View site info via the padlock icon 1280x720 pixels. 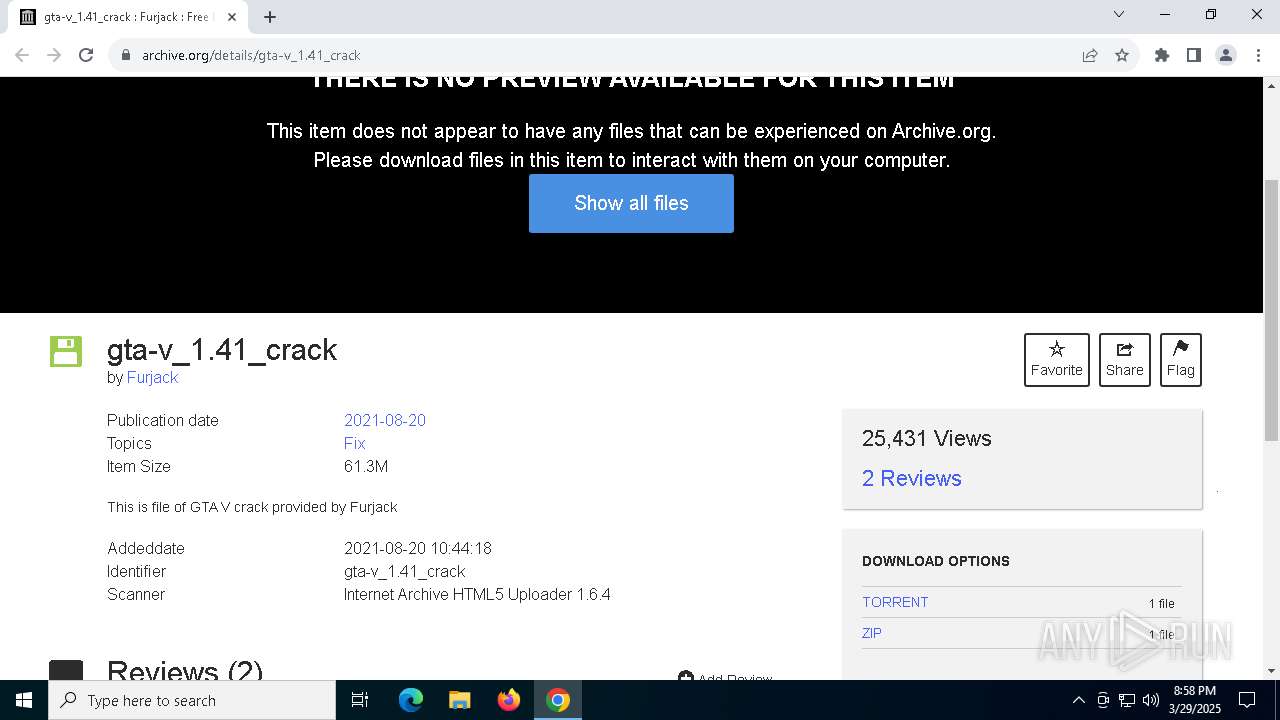click(126, 55)
